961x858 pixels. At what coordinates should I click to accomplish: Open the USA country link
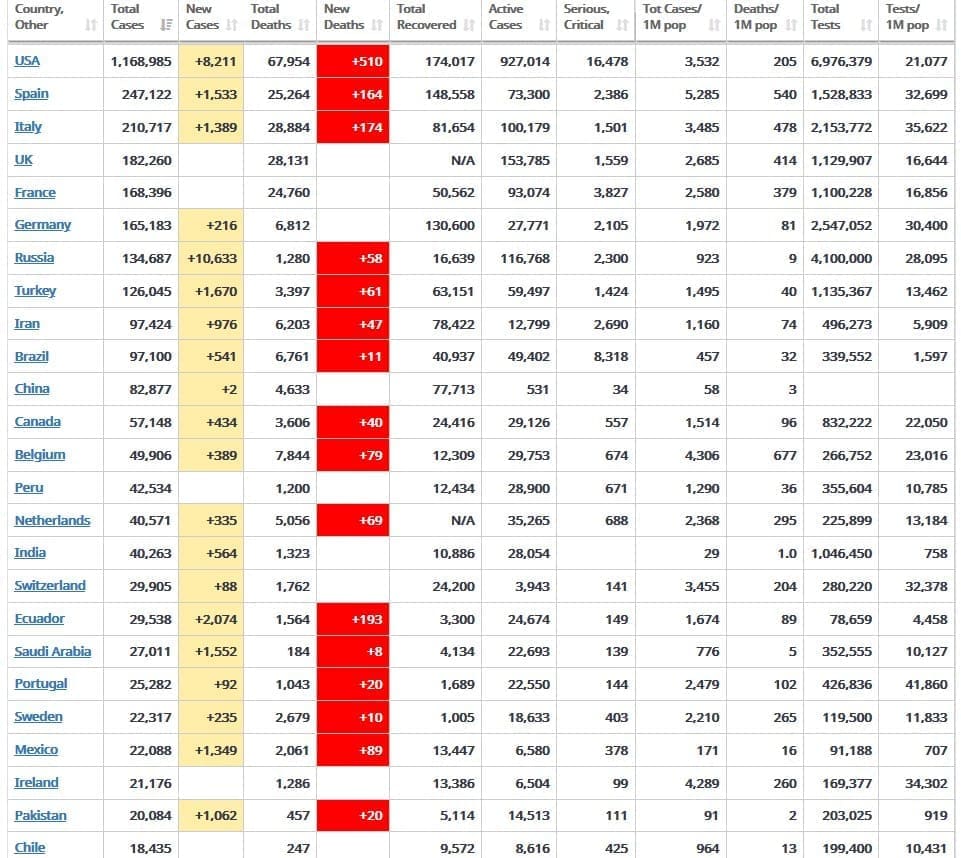coord(27,61)
